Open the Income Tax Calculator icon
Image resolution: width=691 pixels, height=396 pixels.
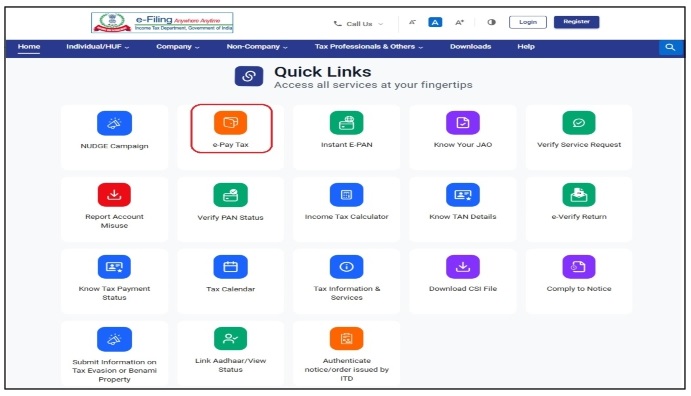point(346,195)
